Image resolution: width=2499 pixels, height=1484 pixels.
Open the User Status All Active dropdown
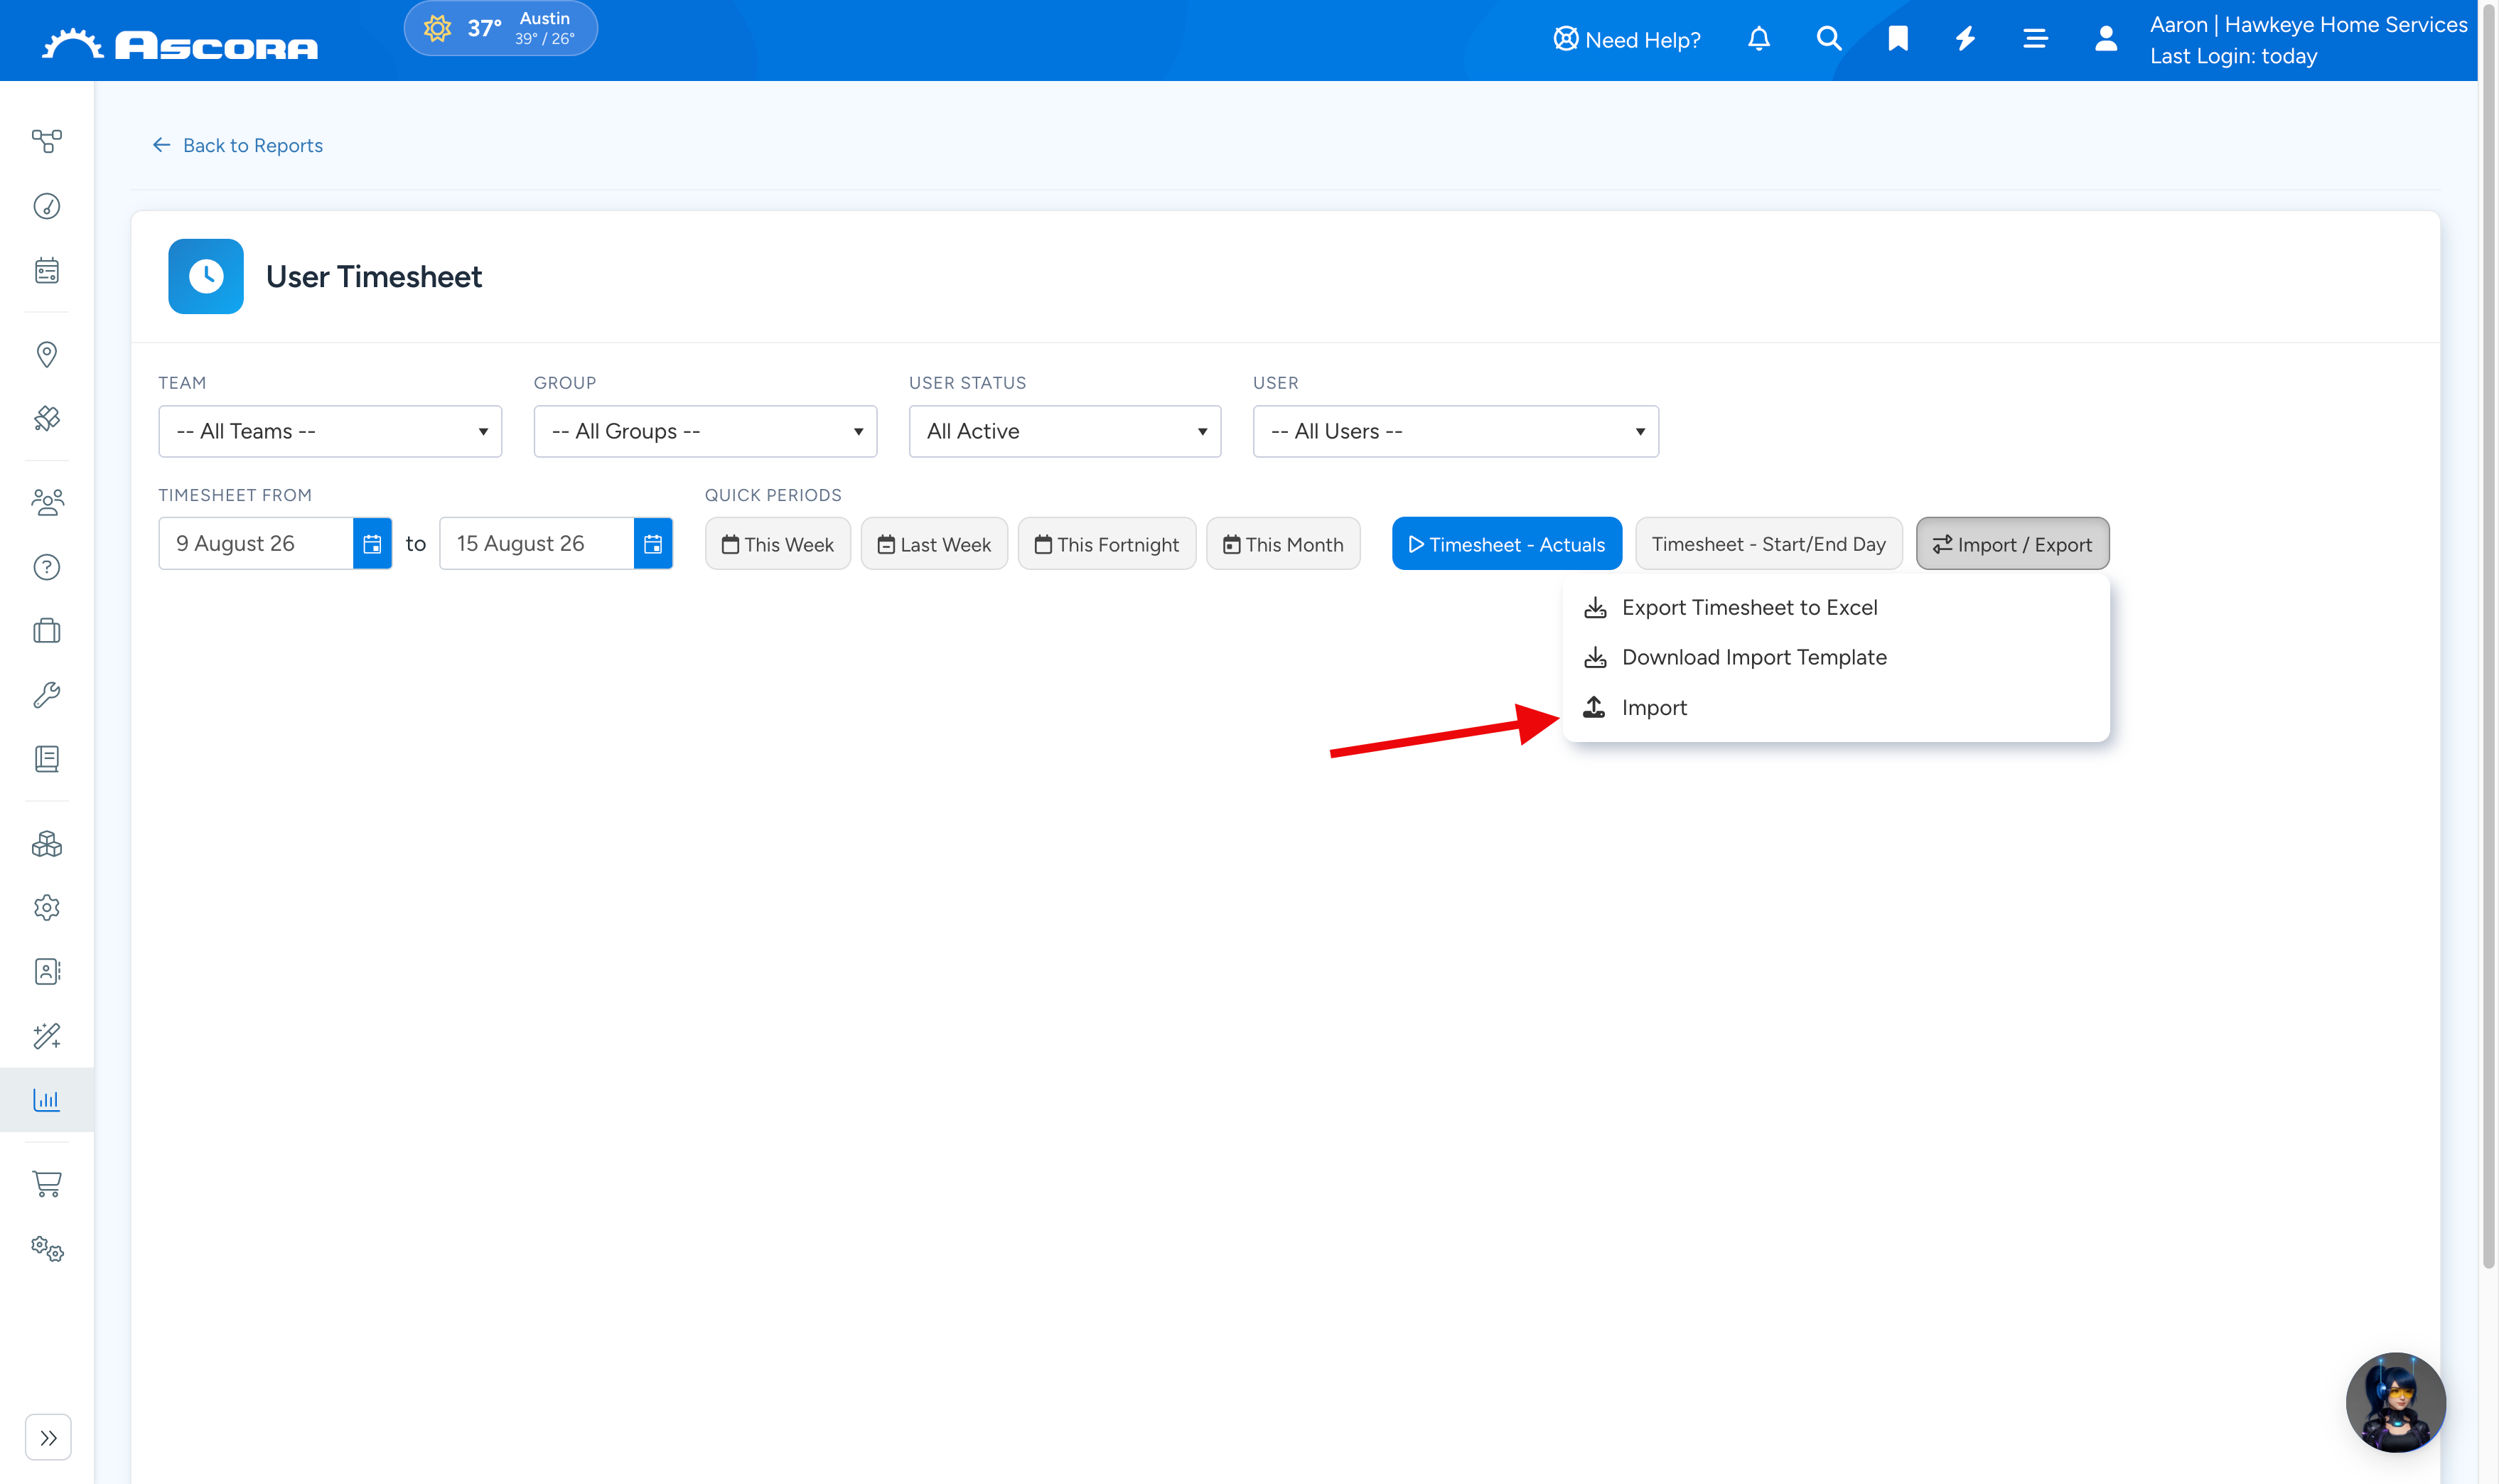[1064, 431]
